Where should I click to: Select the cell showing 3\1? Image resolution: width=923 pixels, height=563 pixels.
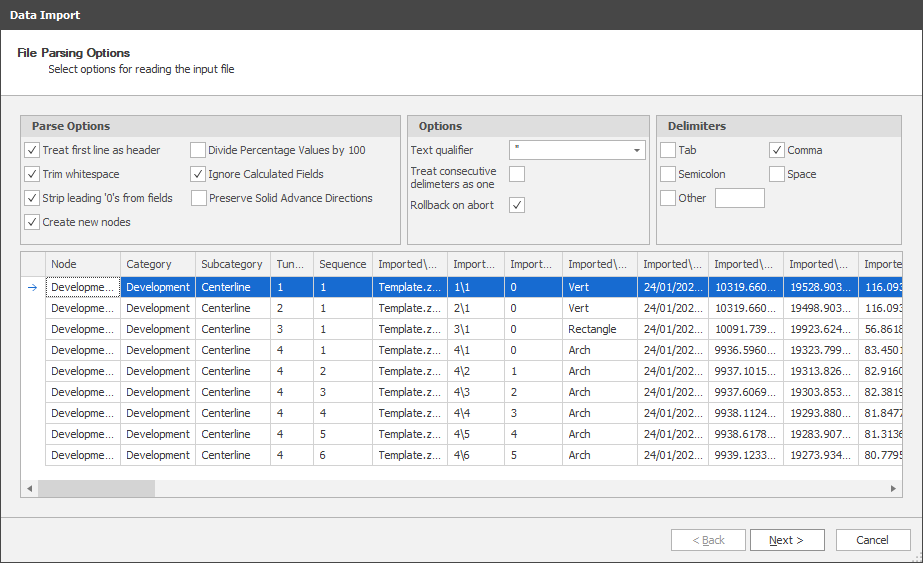coord(476,329)
